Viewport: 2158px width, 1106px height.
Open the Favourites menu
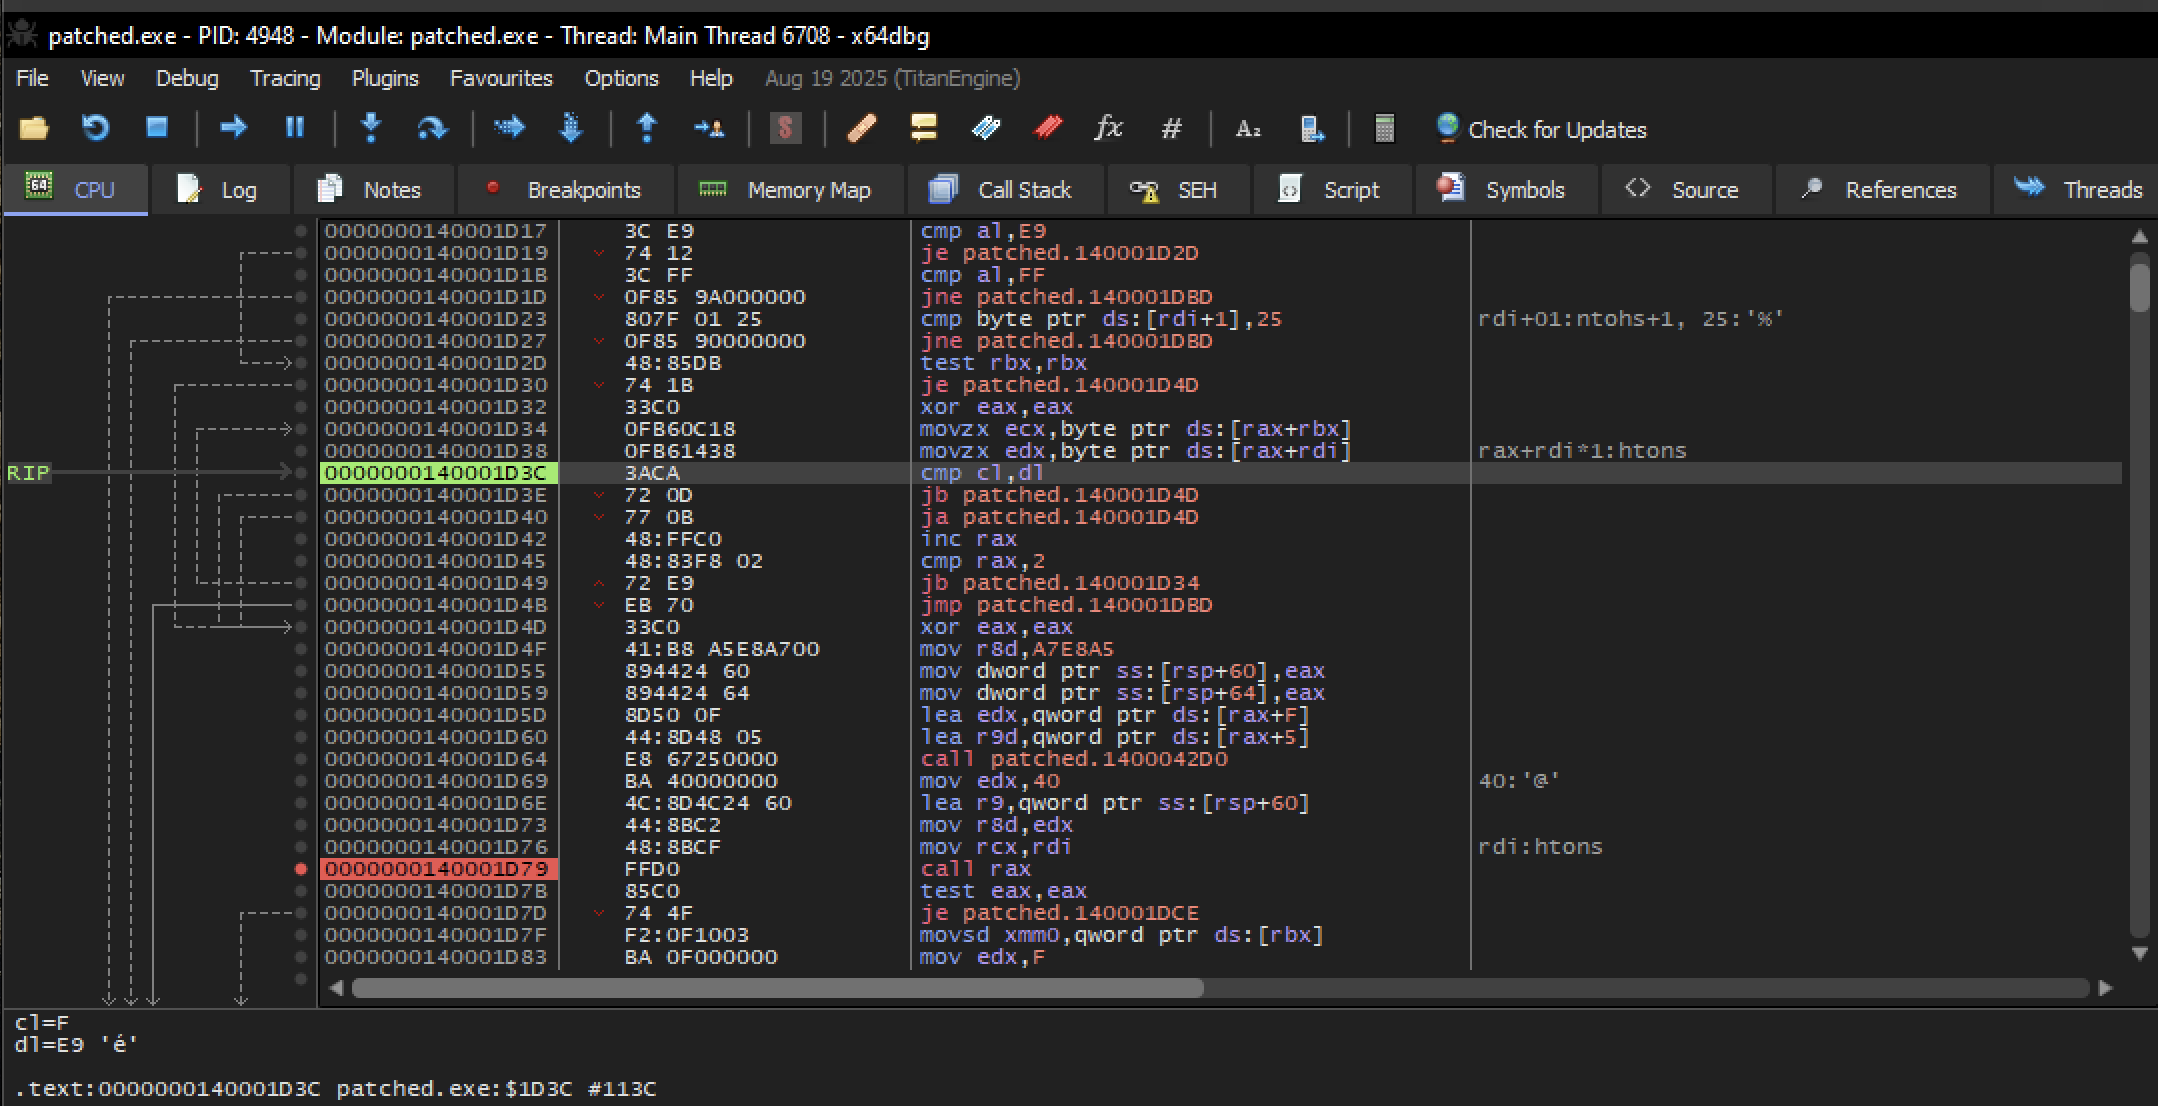(501, 78)
